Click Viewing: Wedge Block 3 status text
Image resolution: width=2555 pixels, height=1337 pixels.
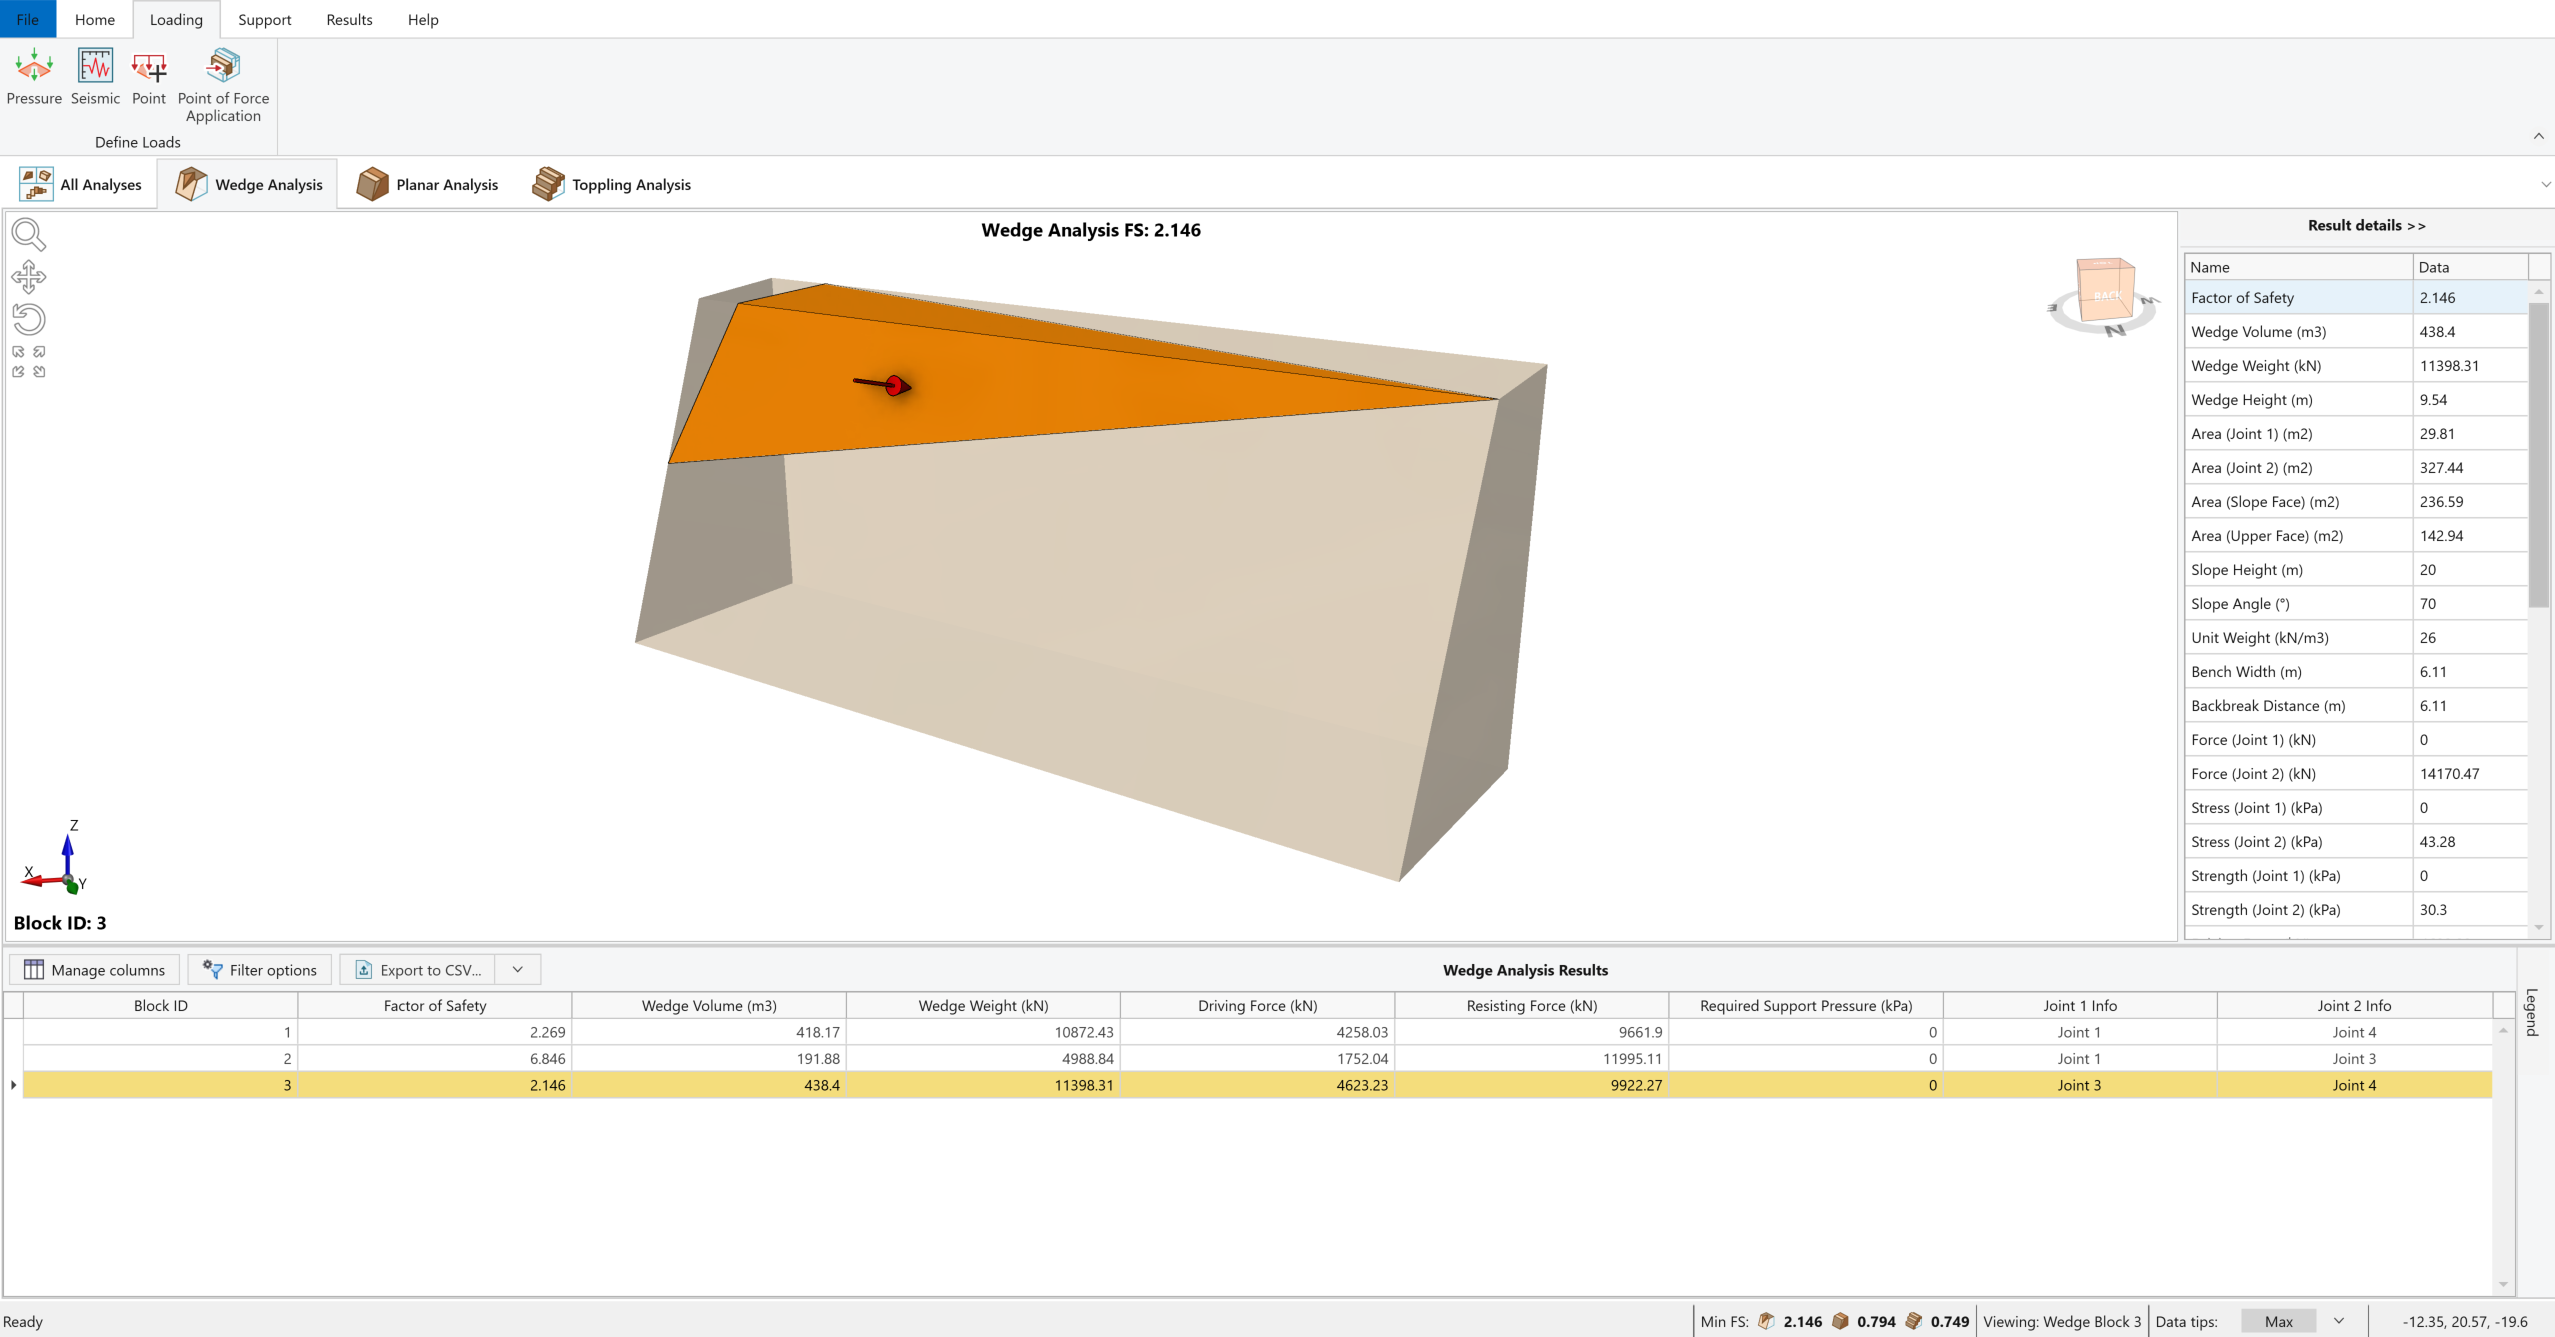(2062, 1321)
